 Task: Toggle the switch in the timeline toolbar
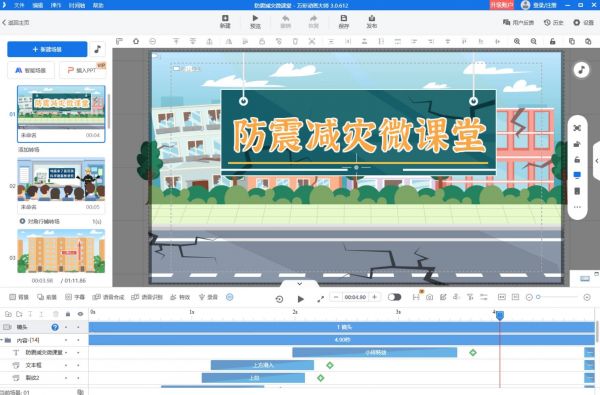(x=394, y=297)
